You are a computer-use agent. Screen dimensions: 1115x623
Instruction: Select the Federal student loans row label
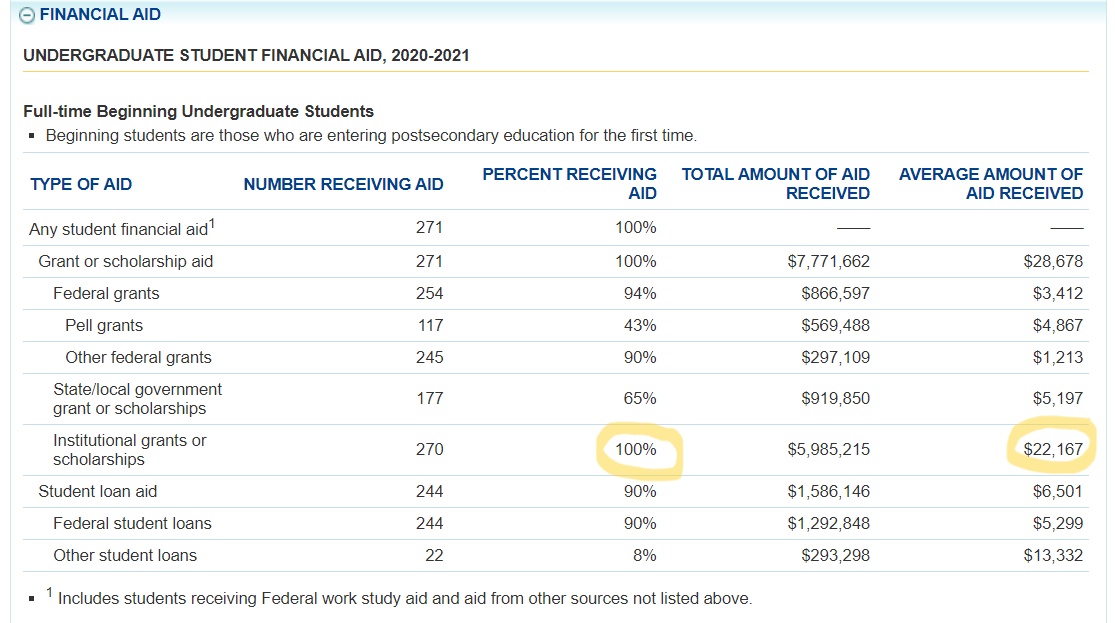[x=132, y=524]
